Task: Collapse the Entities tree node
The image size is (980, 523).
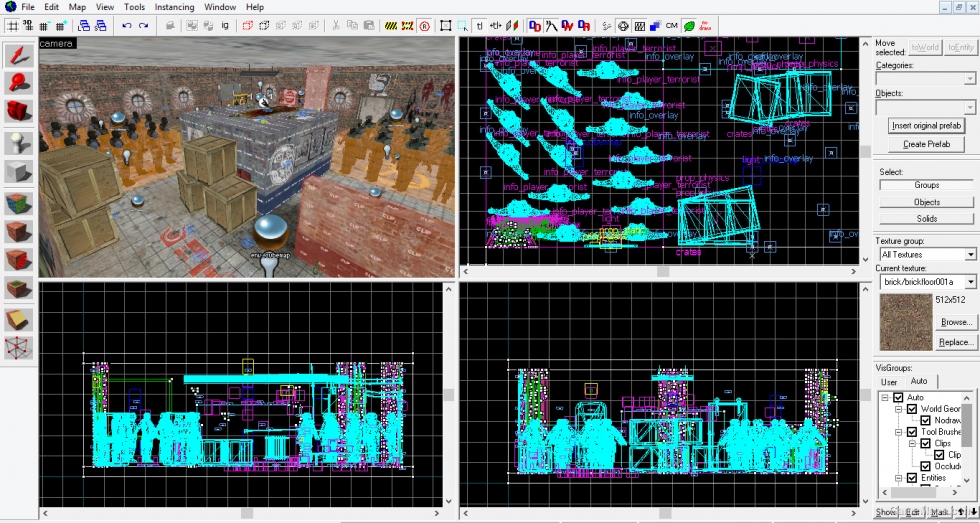Action: (x=899, y=478)
